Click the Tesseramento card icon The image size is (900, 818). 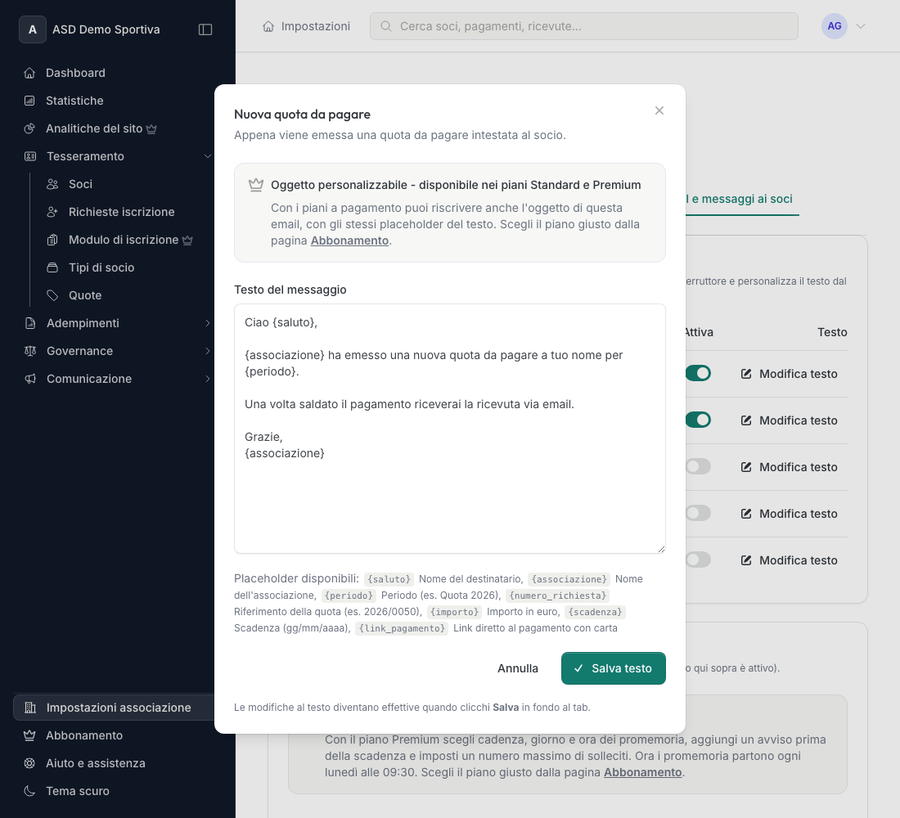pyautogui.click(x=30, y=156)
